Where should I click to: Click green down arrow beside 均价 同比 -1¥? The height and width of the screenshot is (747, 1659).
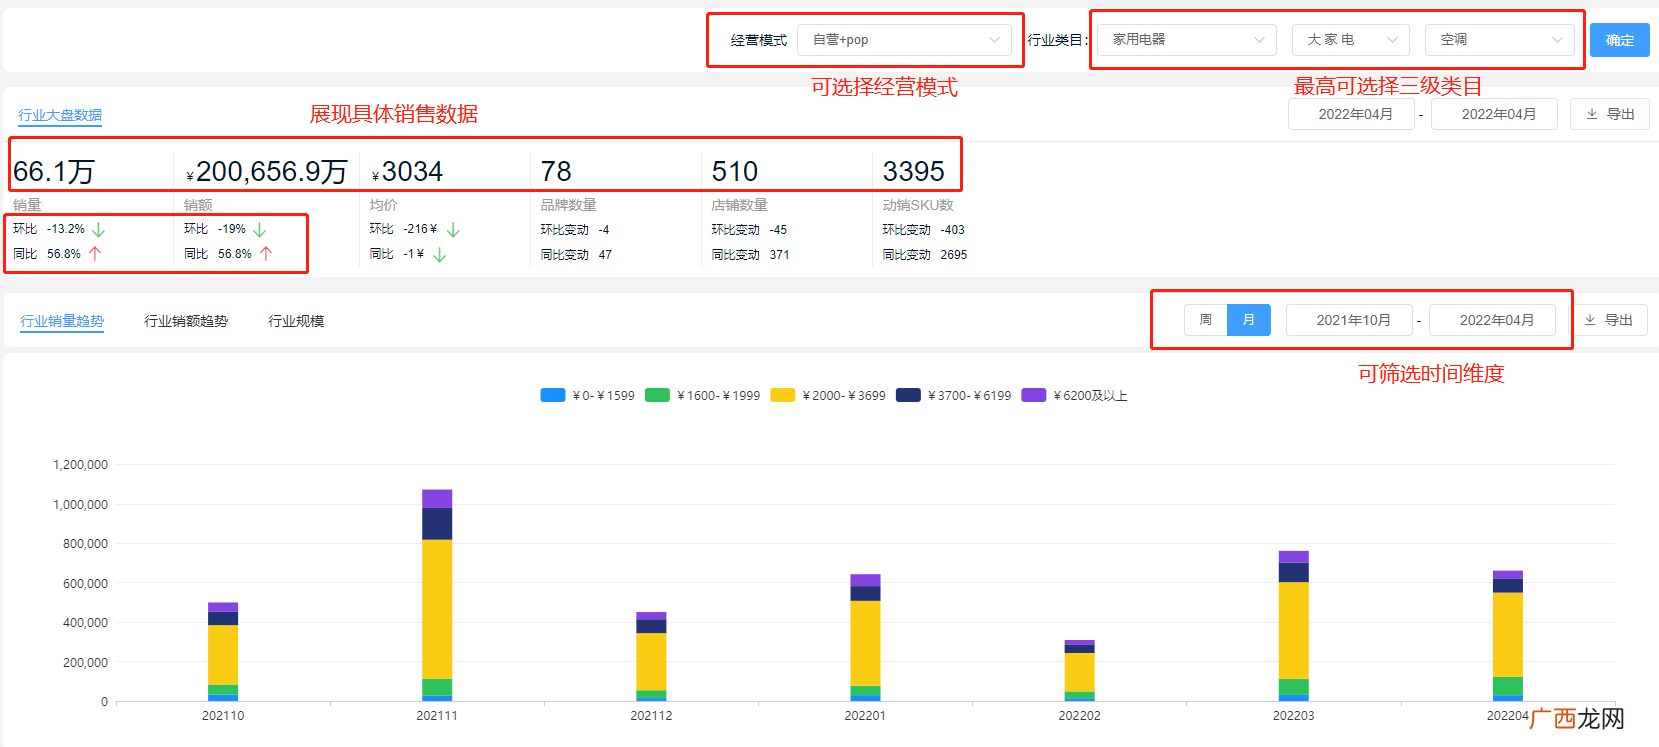tap(440, 255)
